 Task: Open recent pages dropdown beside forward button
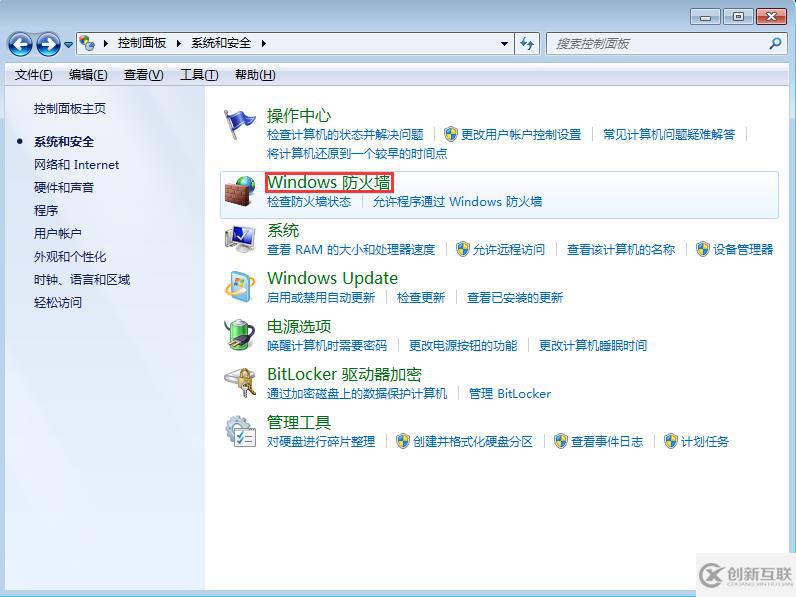pos(69,45)
